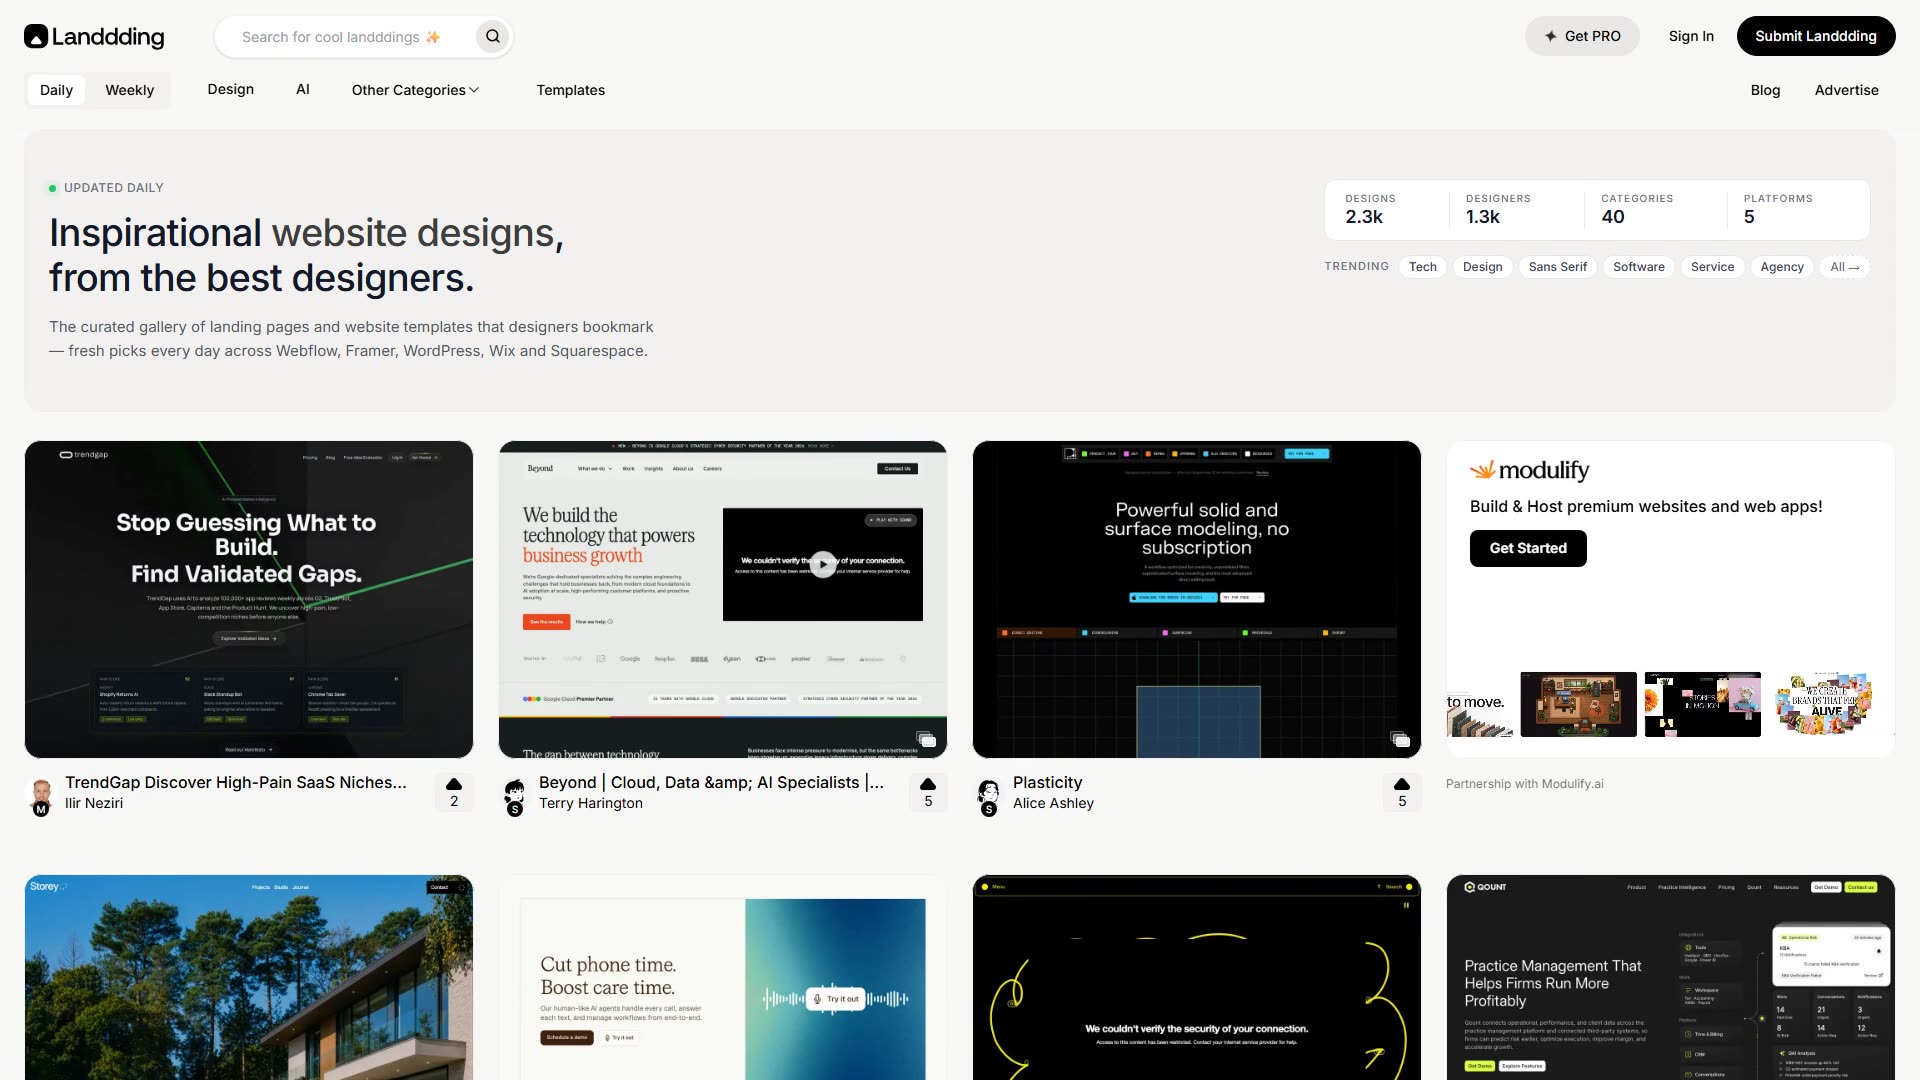Open Ilir Neziri's avatar profile
The width and height of the screenshot is (1920, 1080).
tap(41, 795)
